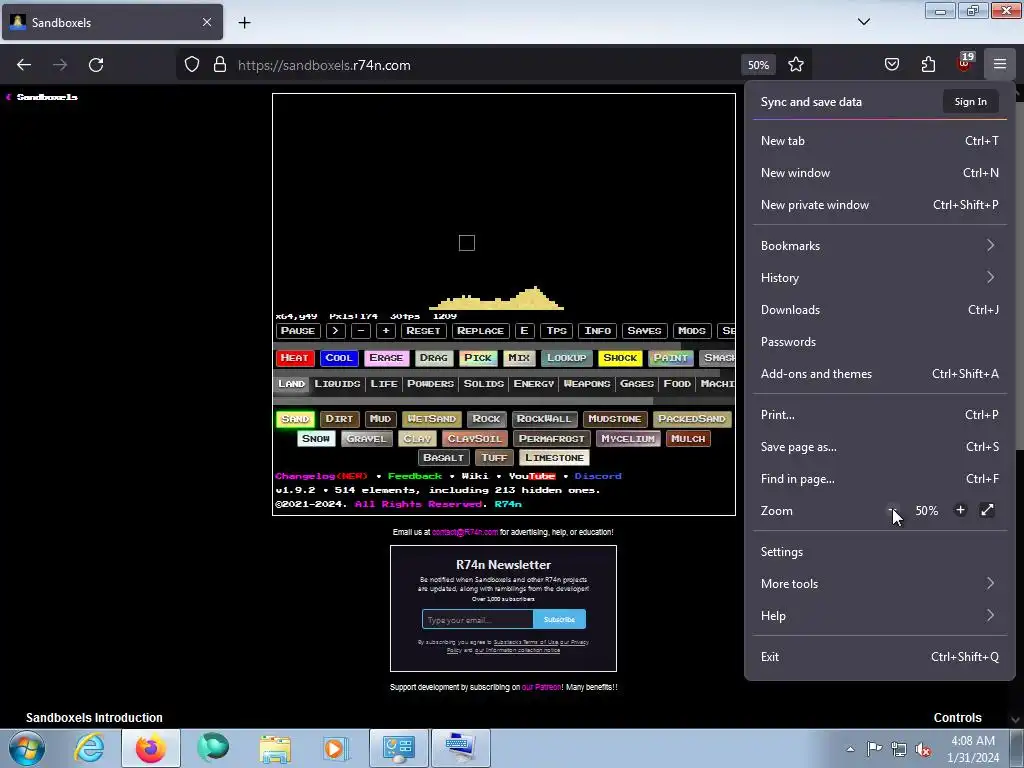Click Sign In in the menu
Screen dimensions: 1024x768
[970, 101]
